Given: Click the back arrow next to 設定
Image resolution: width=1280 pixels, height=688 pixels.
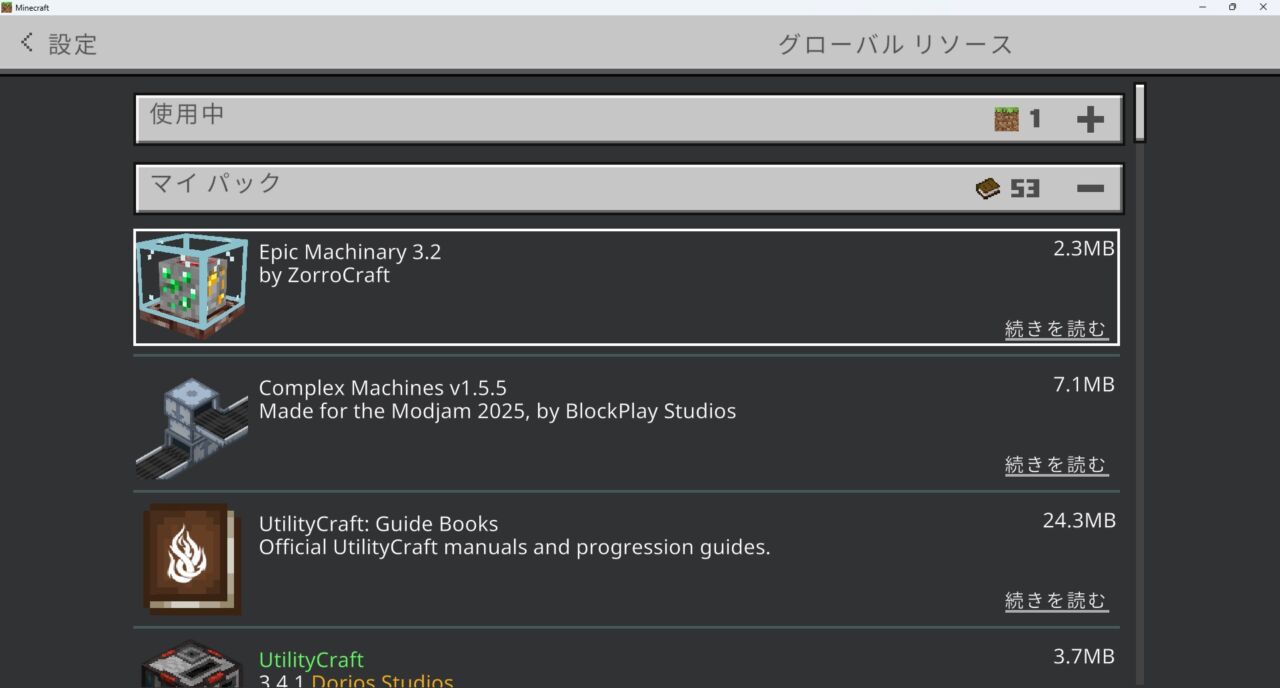Looking at the screenshot, I should 27,43.
